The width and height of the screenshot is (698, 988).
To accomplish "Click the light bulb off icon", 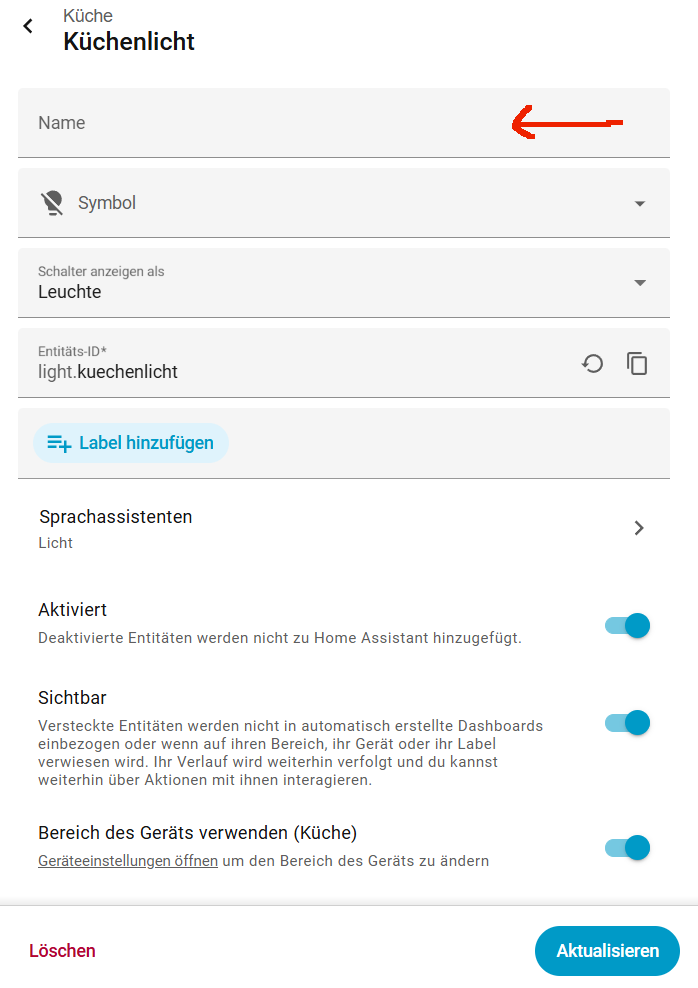I will point(52,203).
